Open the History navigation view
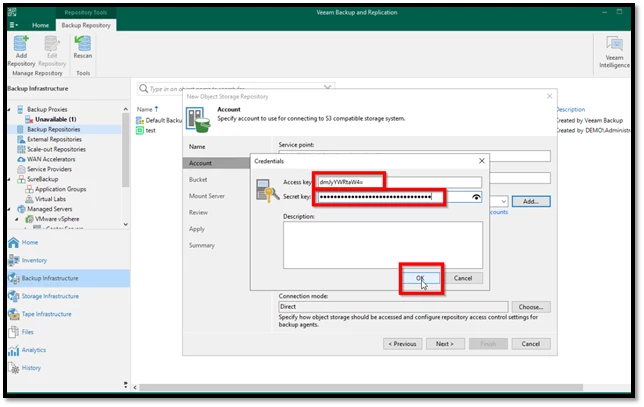Viewport: 644px width, 407px height. [x=31, y=368]
